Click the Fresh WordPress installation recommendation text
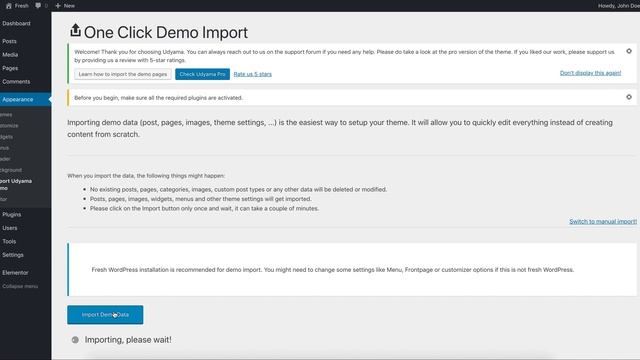This screenshot has height=360, width=640. tap(333, 270)
